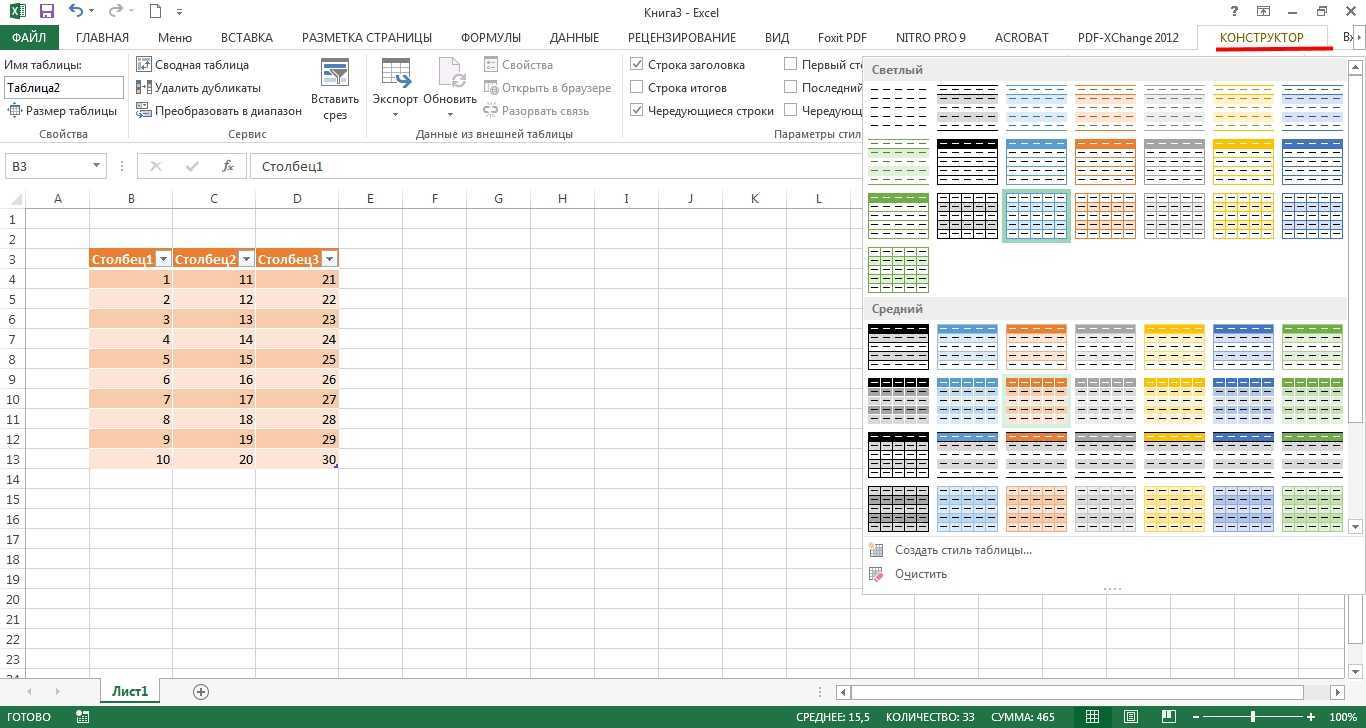Switch to the ДАННЫЕ (Data) tab
The height and width of the screenshot is (728, 1366).
pyautogui.click(x=574, y=38)
